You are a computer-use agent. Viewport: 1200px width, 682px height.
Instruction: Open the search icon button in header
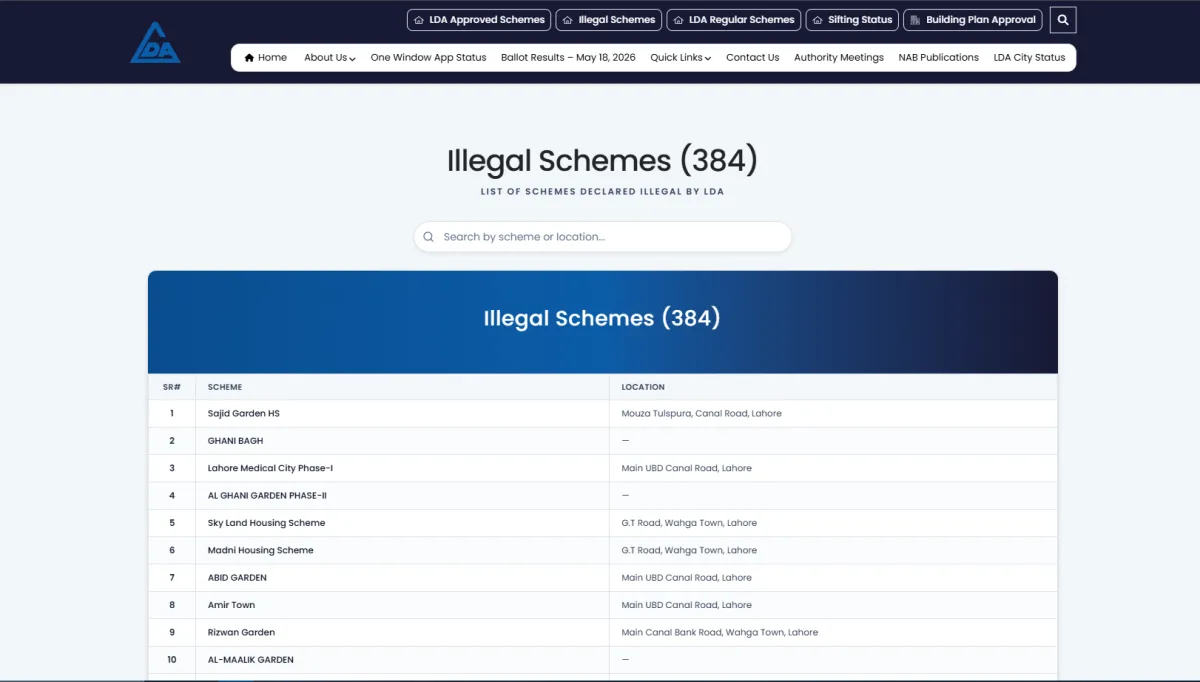pos(1063,20)
